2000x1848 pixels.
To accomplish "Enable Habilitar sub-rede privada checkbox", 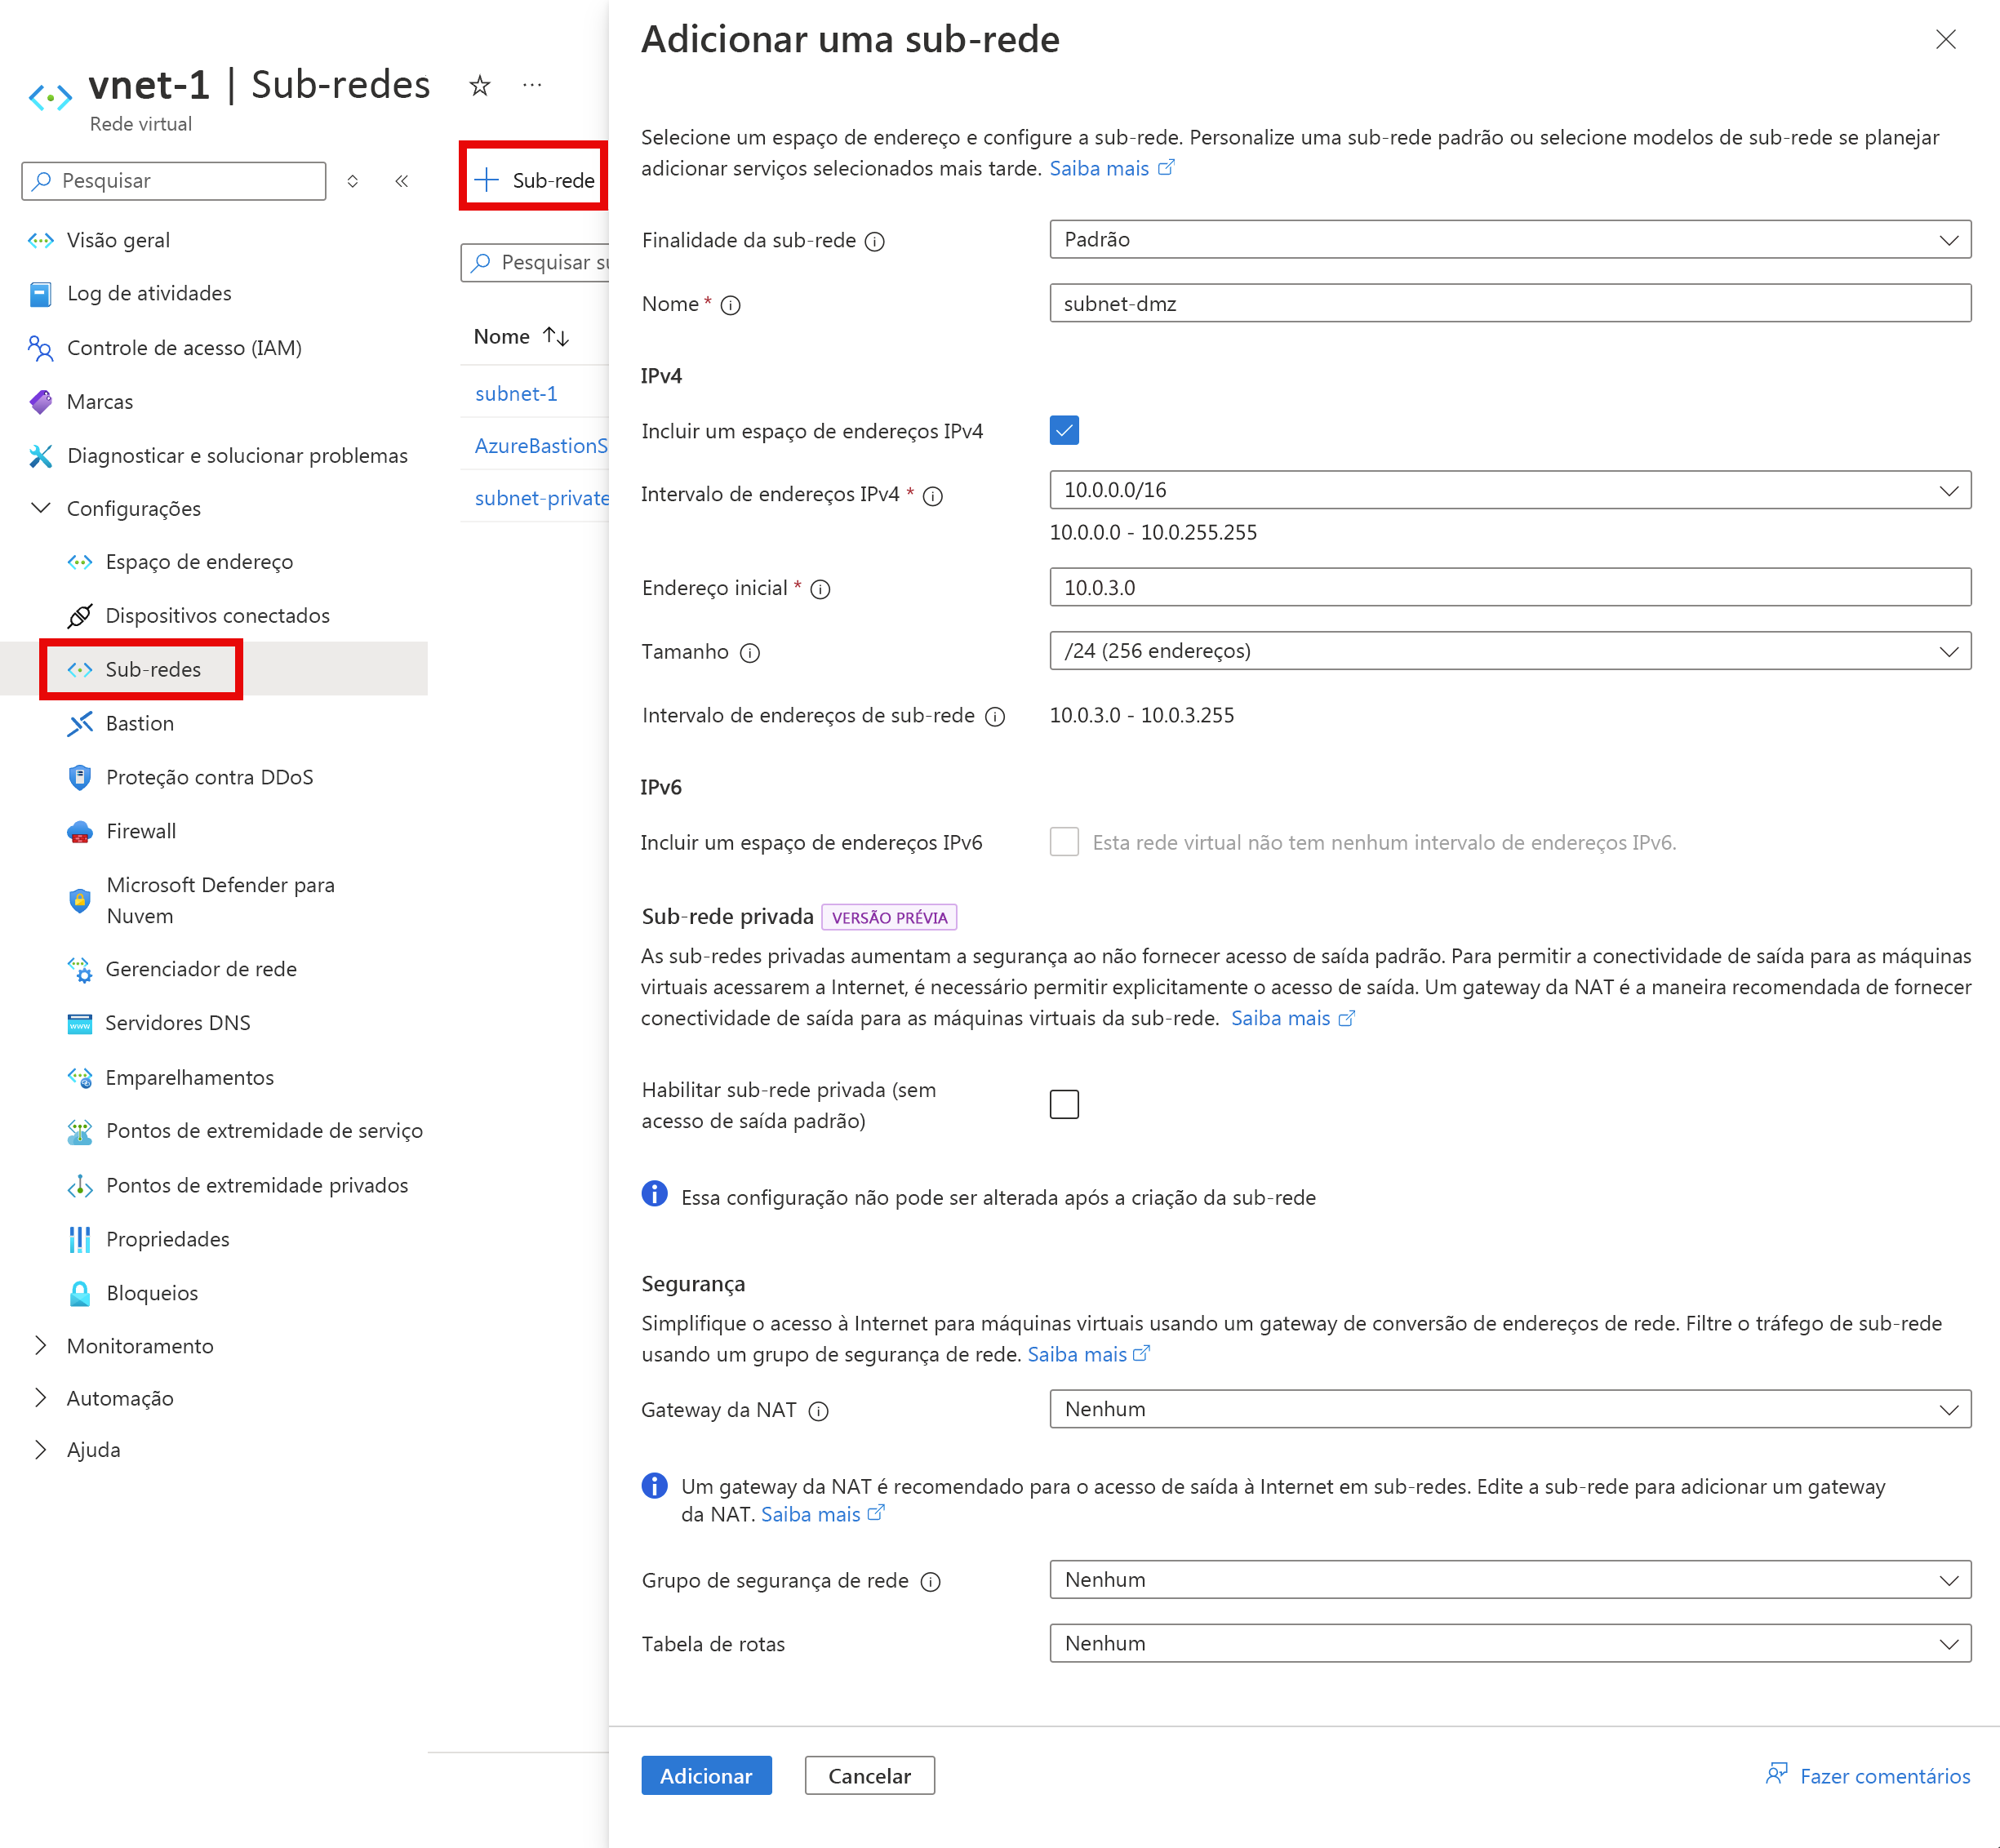I will click(1064, 1104).
